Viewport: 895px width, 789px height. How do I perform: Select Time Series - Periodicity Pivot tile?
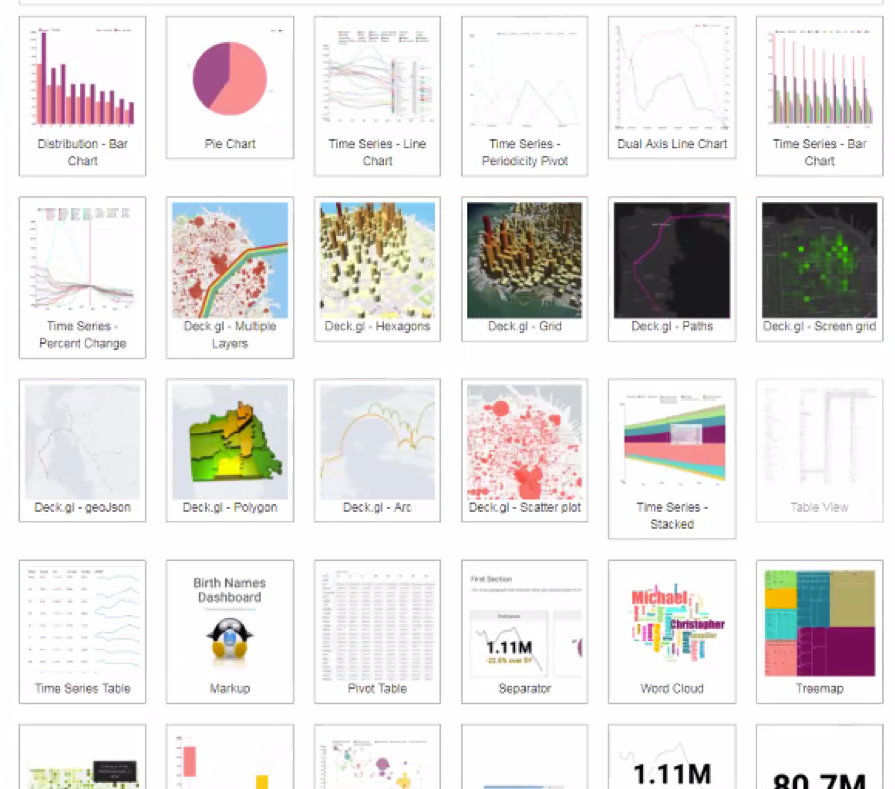(x=525, y=96)
